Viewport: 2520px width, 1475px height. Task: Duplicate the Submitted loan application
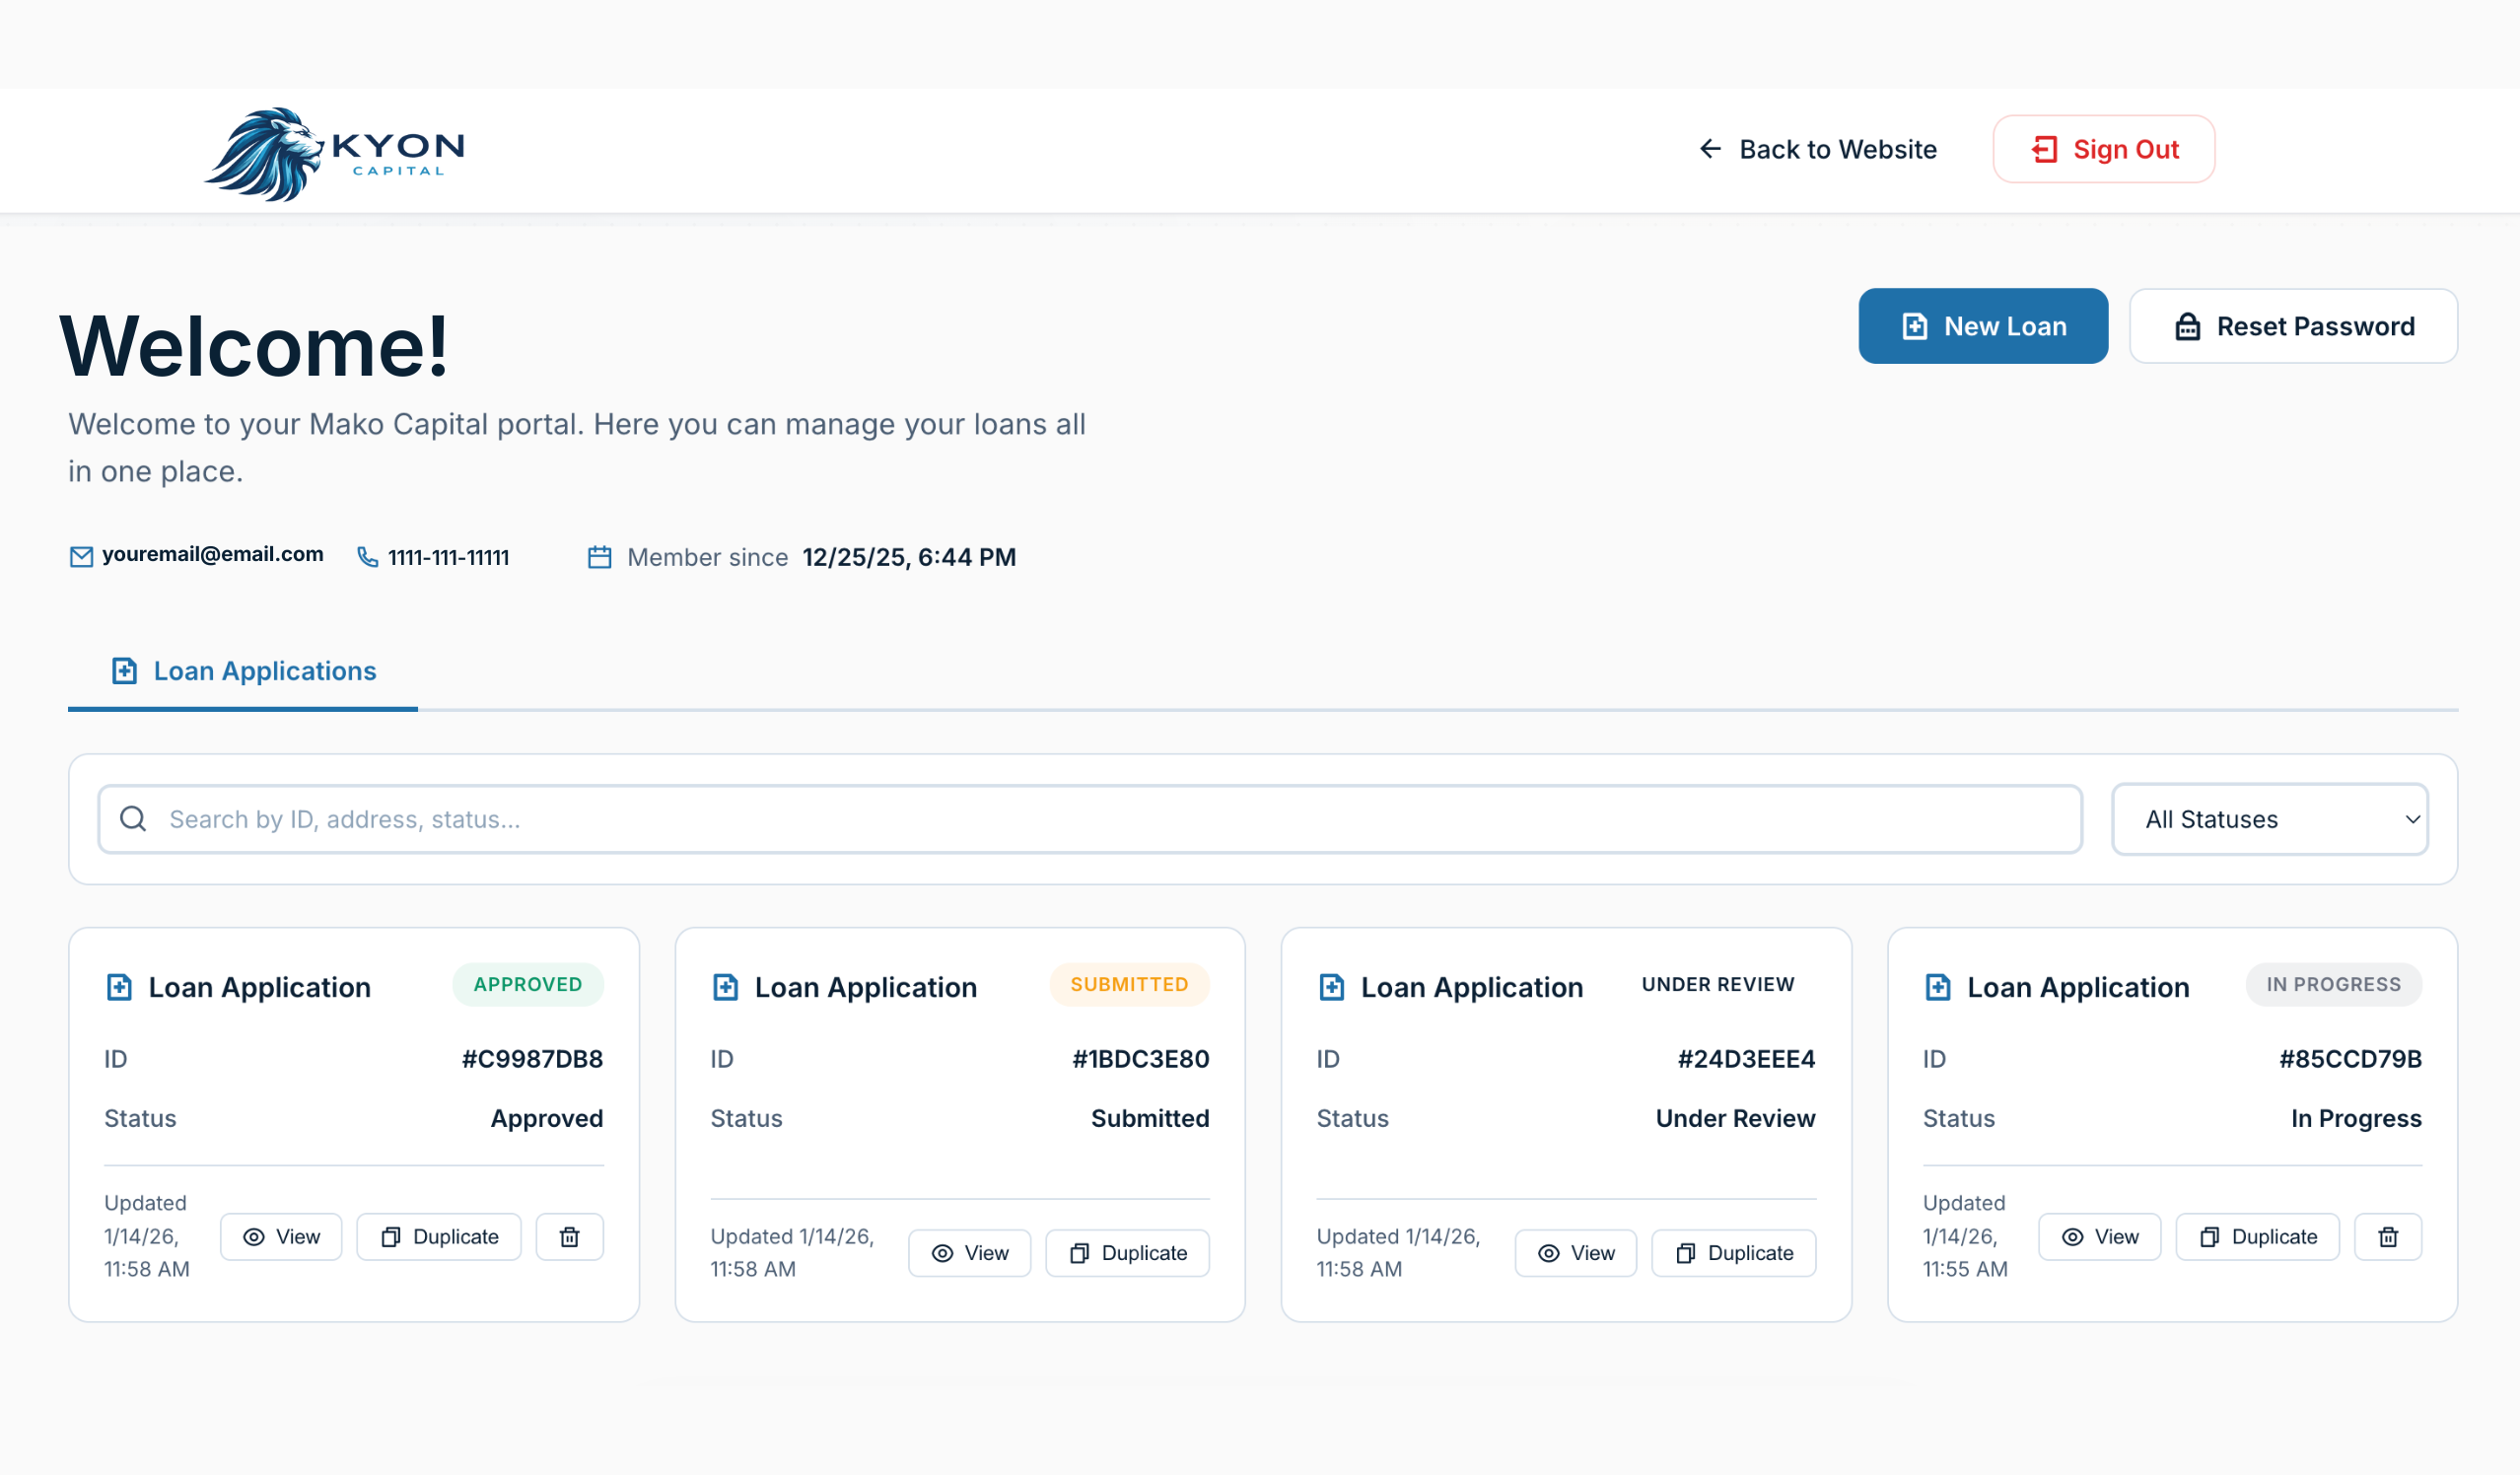click(1127, 1252)
